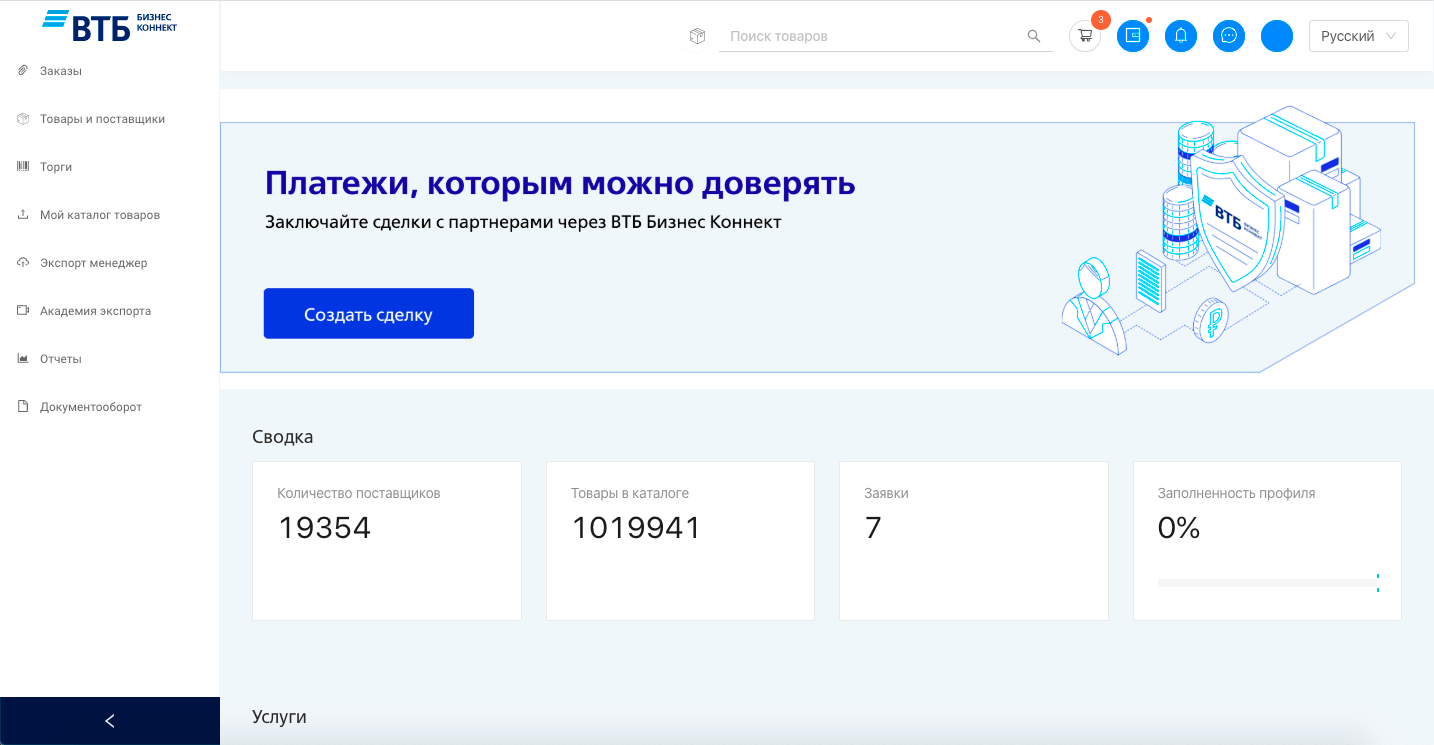Click the Заполненность профиля progress bar

coord(1268,583)
